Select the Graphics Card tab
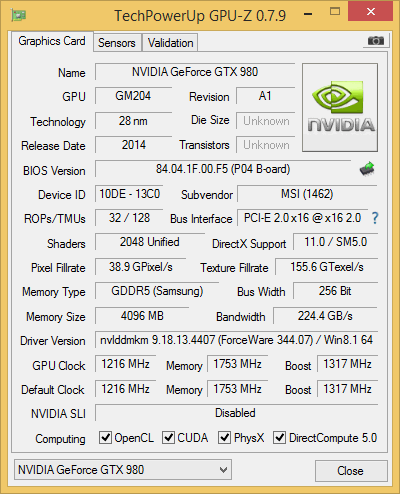This screenshot has width=400, height=494. pos(52,41)
